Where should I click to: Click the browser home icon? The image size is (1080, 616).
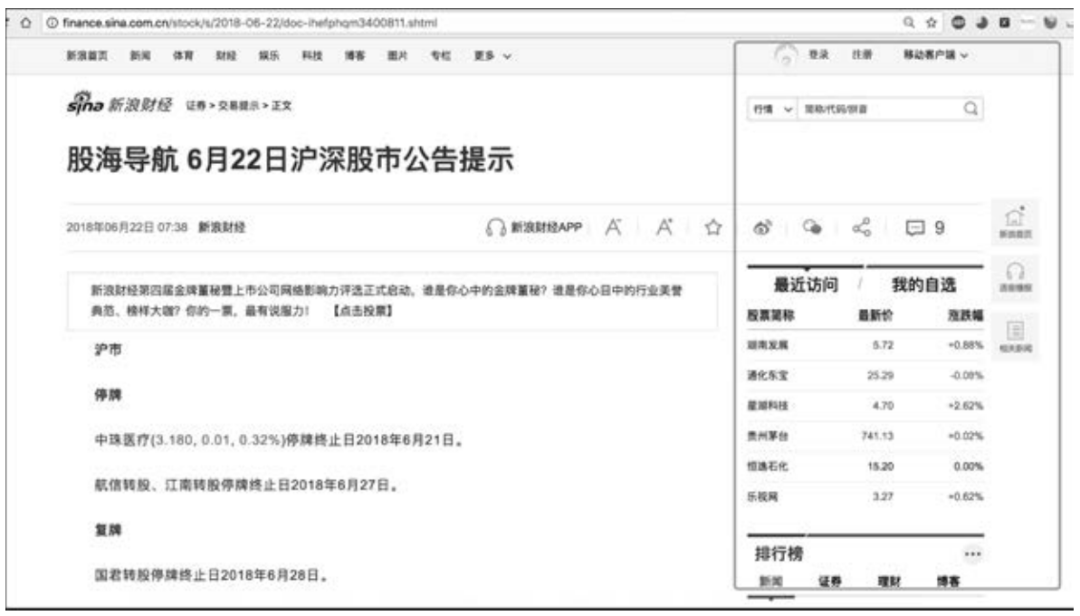coord(25,23)
